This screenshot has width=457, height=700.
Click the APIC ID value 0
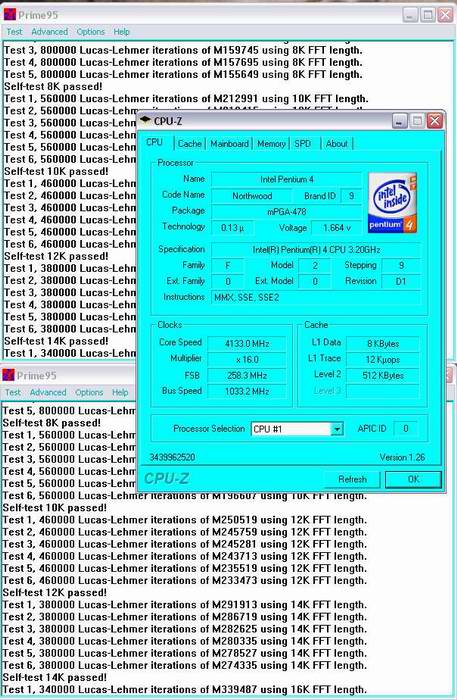point(405,429)
